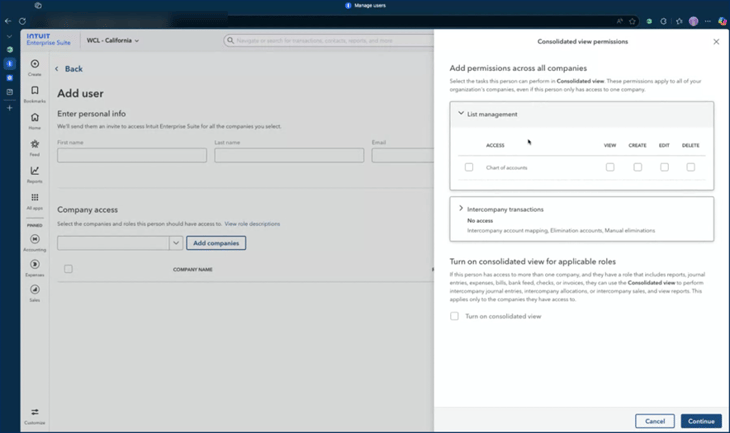
Task: Click the Cancel button
Action: tap(655, 421)
